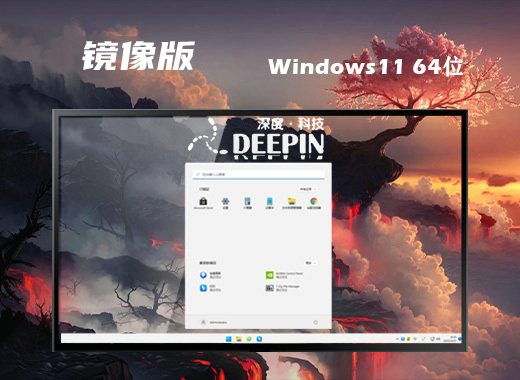Open the blue download-arrow recommended app
This screenshot has width=520, height=380.
210,275
